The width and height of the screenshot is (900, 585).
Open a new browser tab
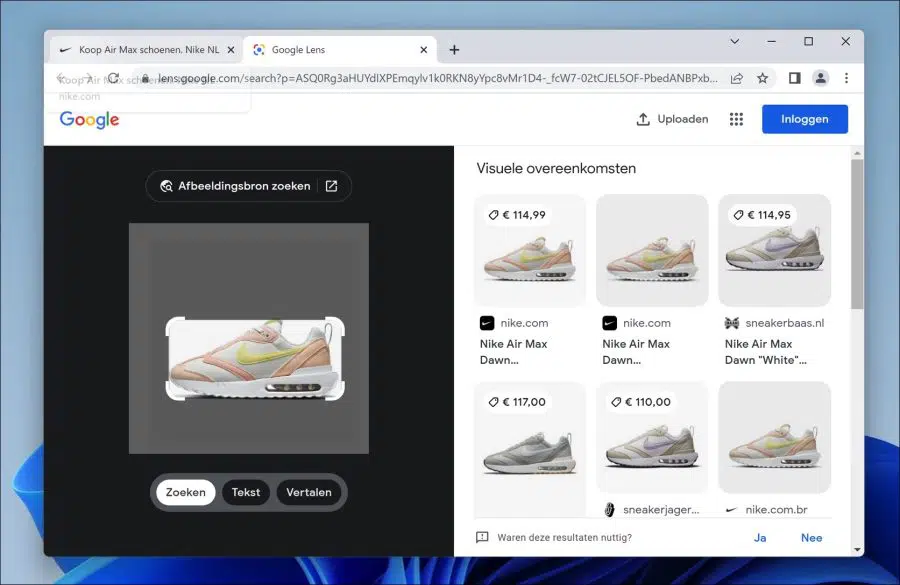coord(454,50)
